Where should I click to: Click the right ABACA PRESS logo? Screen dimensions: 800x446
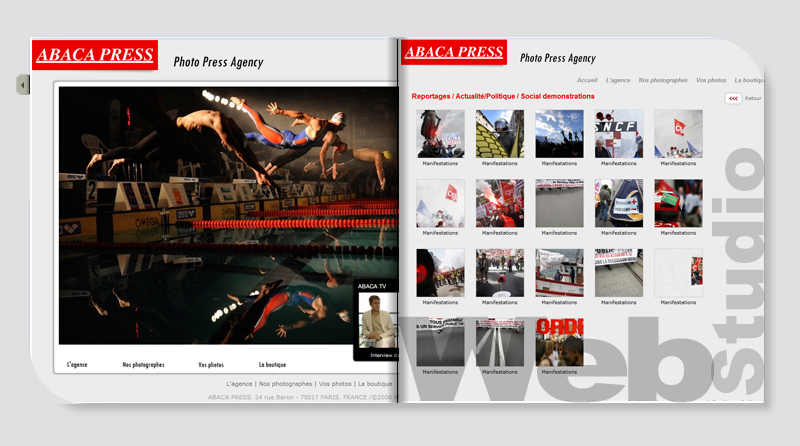click(453, 52)
